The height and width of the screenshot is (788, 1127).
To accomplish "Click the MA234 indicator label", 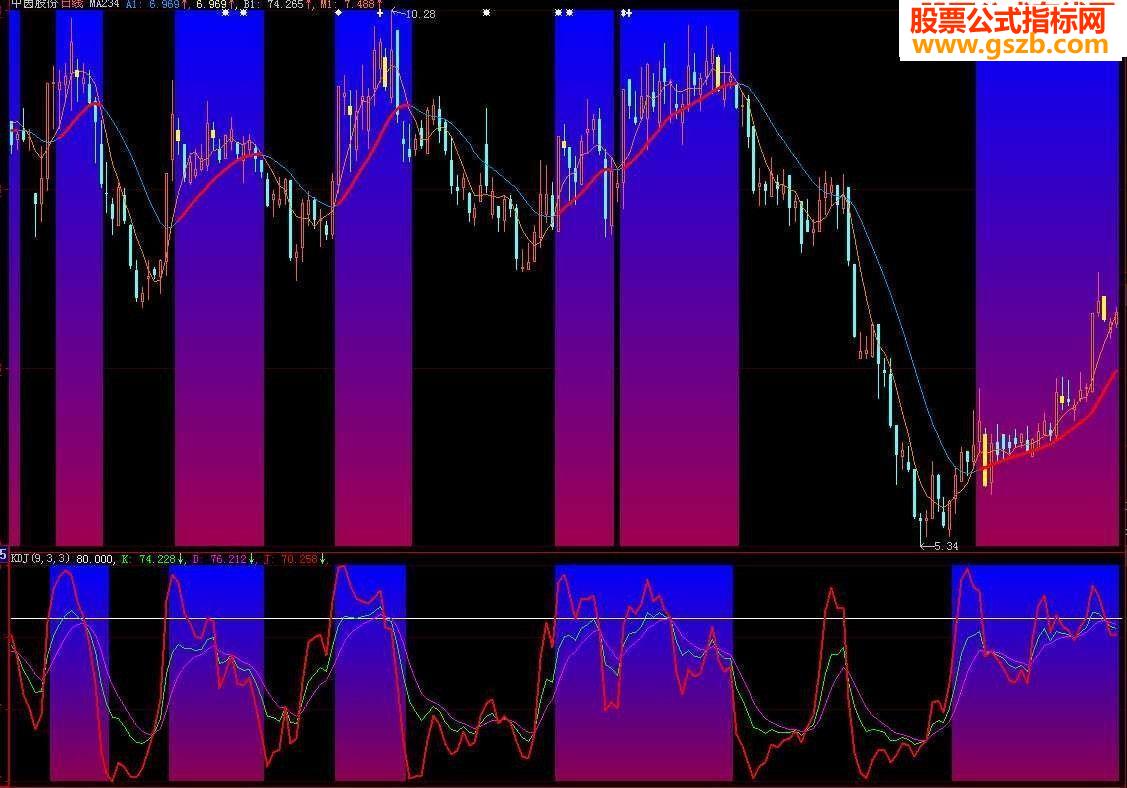I will [104, 4].
